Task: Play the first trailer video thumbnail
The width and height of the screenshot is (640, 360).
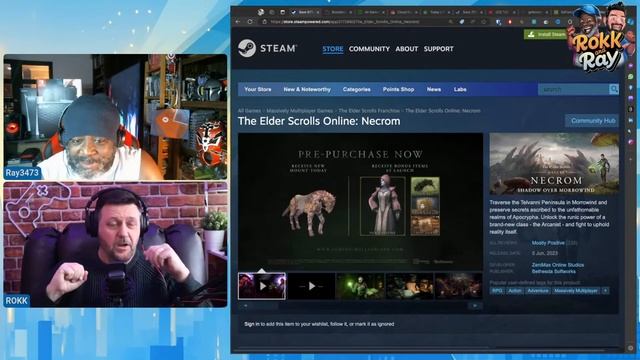Action: coord(262,286)
